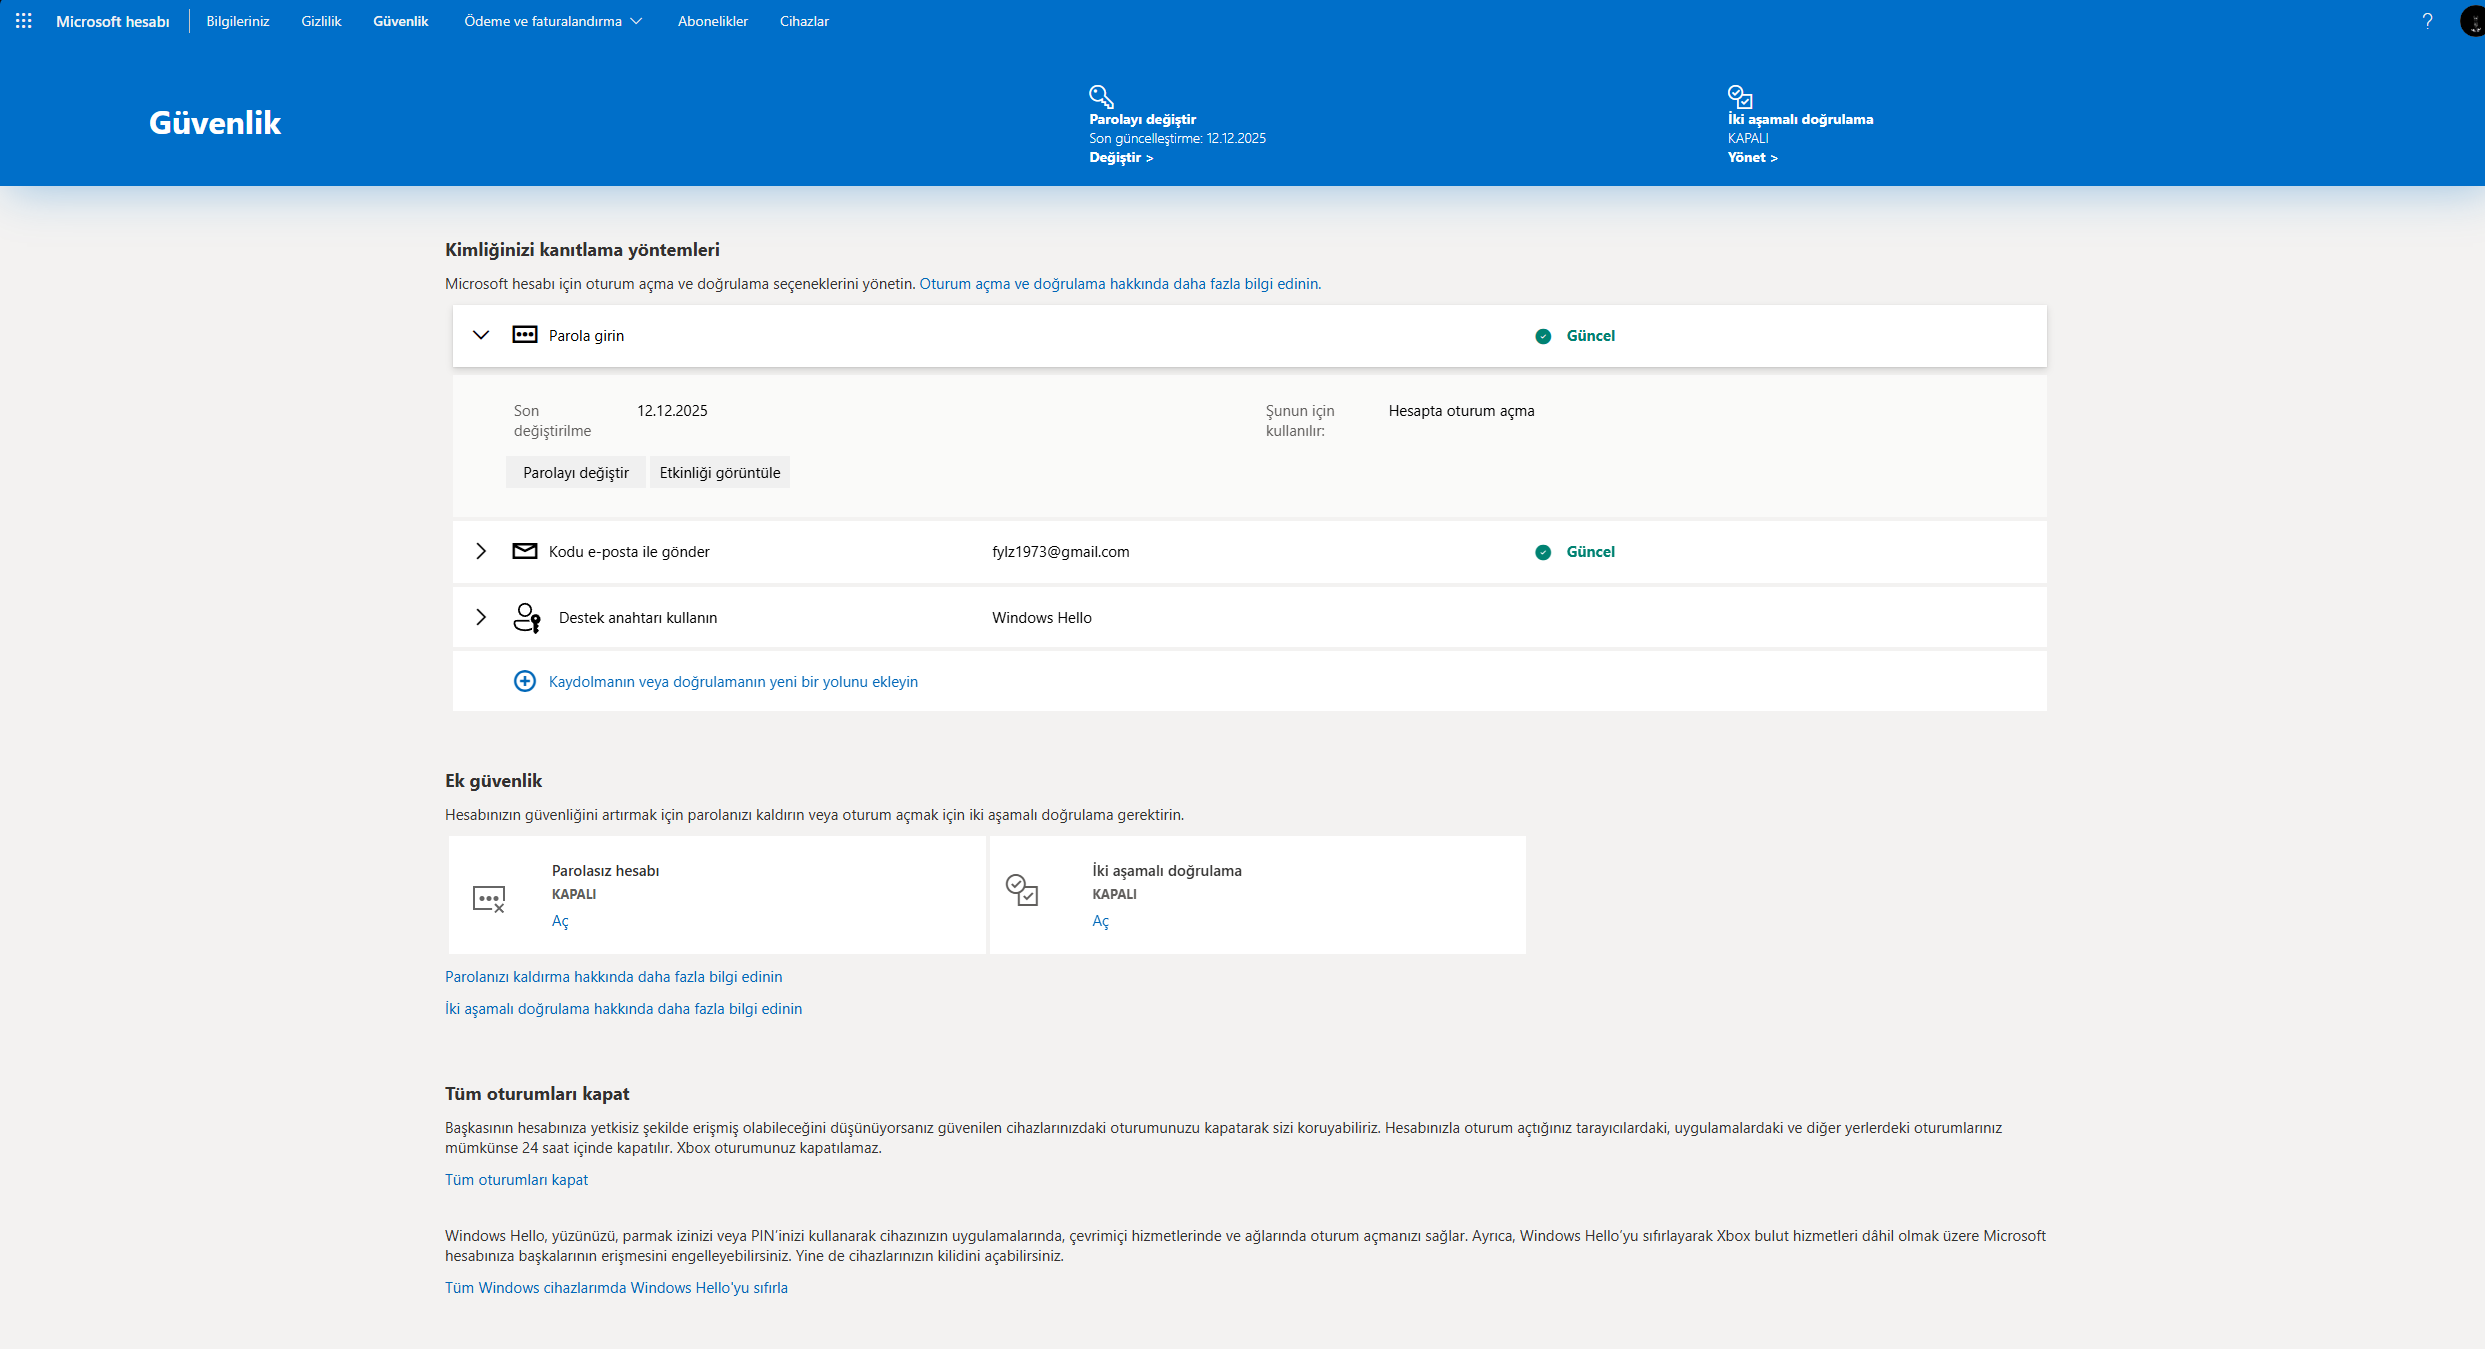Open the Oturum açma ve doğrulama bilgi link
This screenshot has width=2485, height=1349.
point(1120,284)
